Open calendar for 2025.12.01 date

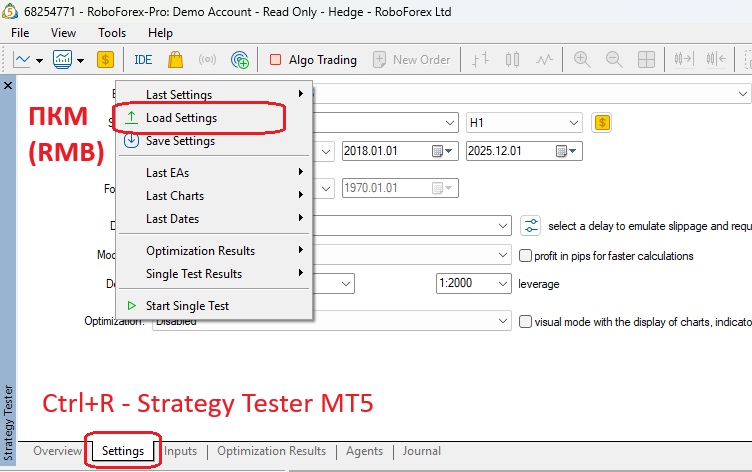point(566,151)
